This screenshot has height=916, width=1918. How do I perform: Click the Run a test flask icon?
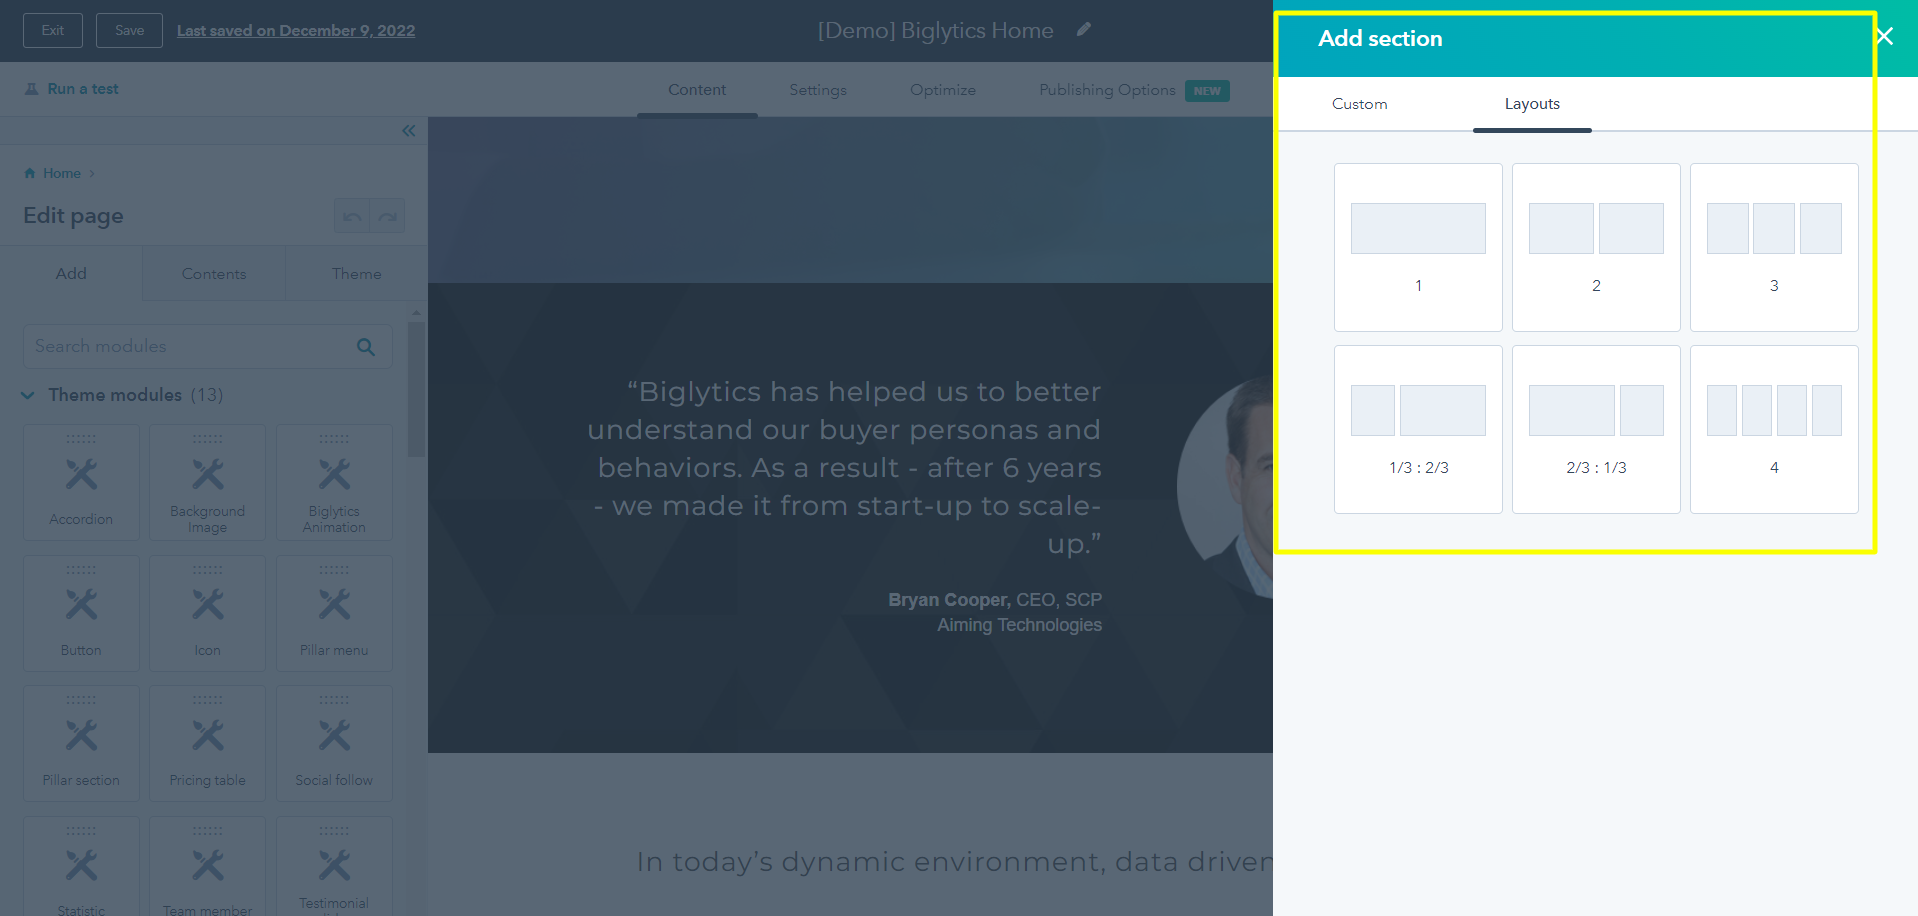point(32,89)
